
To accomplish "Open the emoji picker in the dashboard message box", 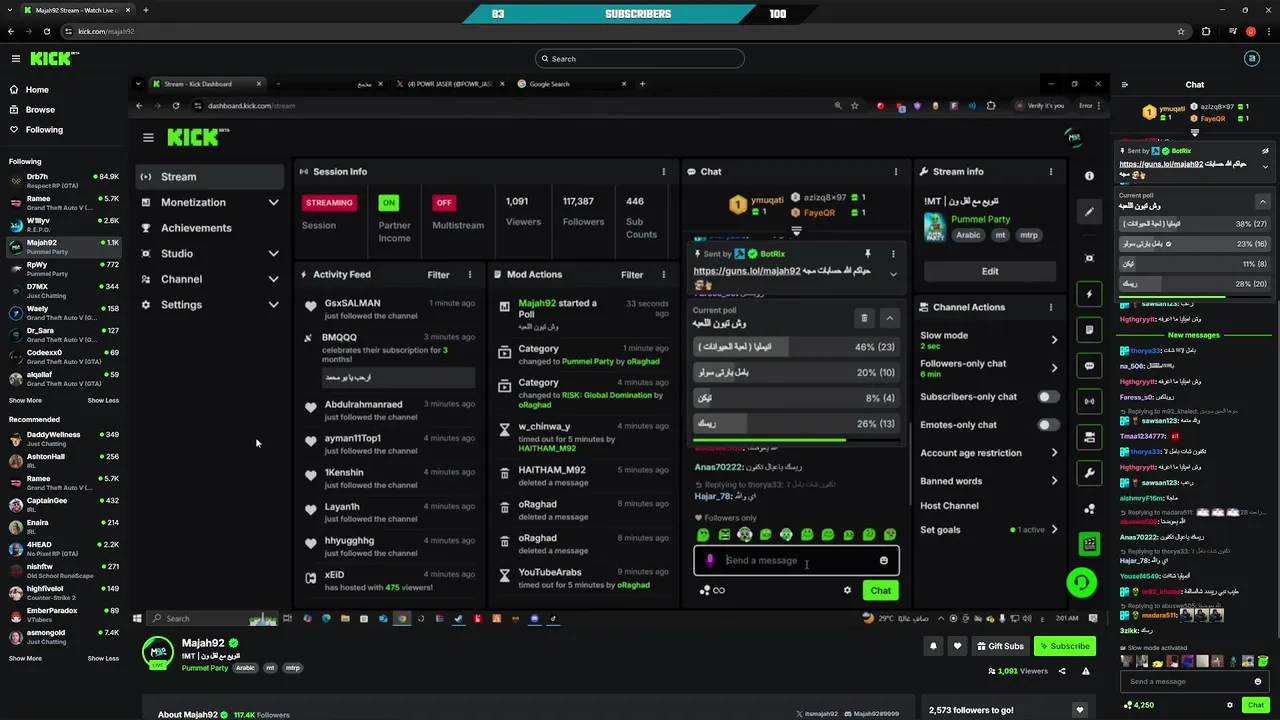I will pos(883,561).
